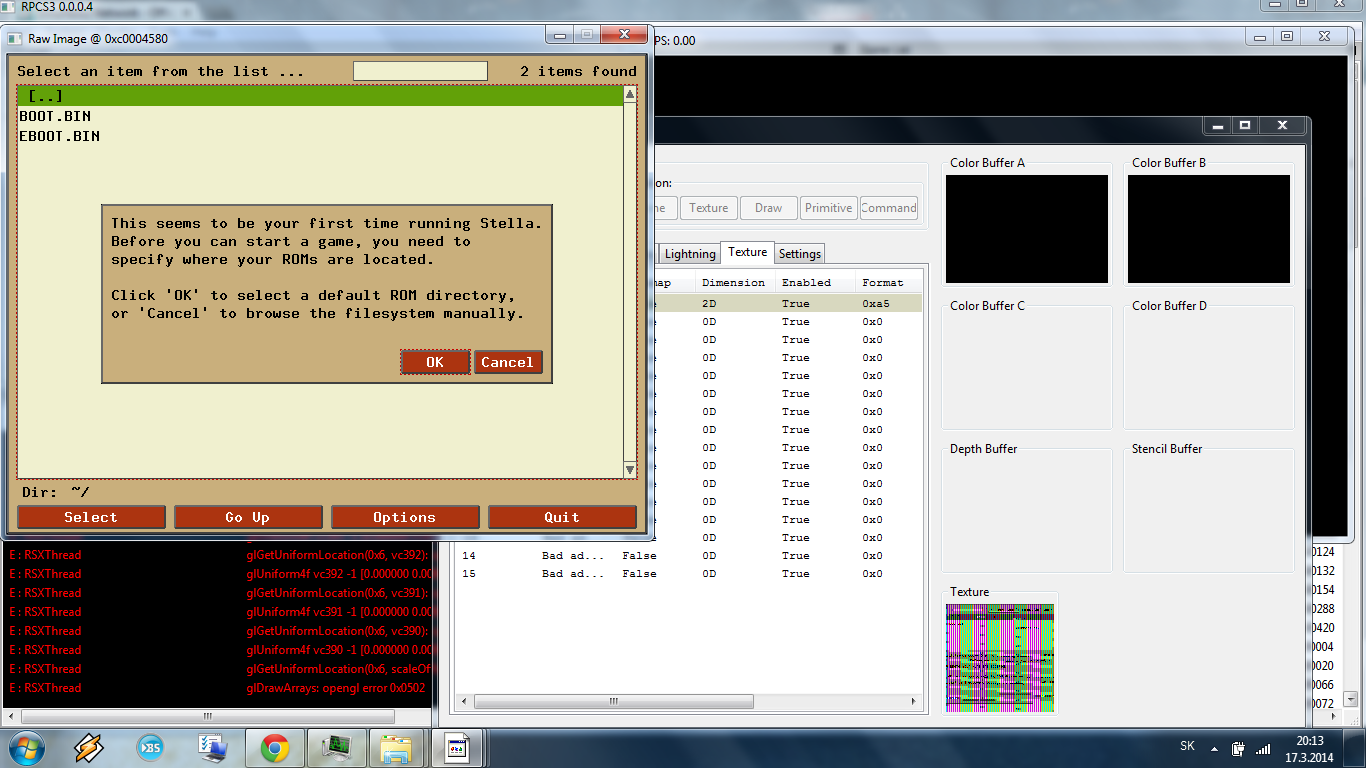
Task: Click the Options button in Stella launcher
Action: click(405, 517)
